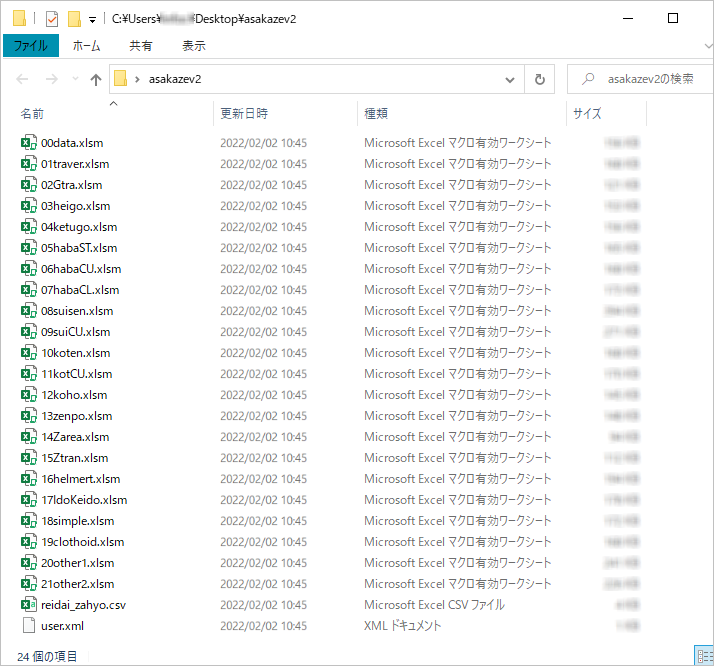Image resolution: width=714 pixels, height=666 pixels.
Task: Go up one folder level with up arrow
Action: click(x=96, y=79)
